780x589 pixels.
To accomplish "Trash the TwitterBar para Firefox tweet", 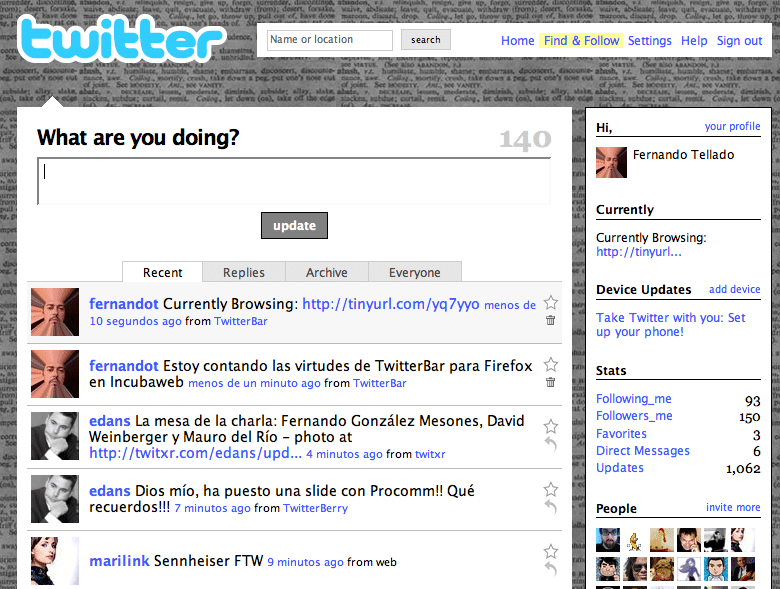I will (550, 382).
